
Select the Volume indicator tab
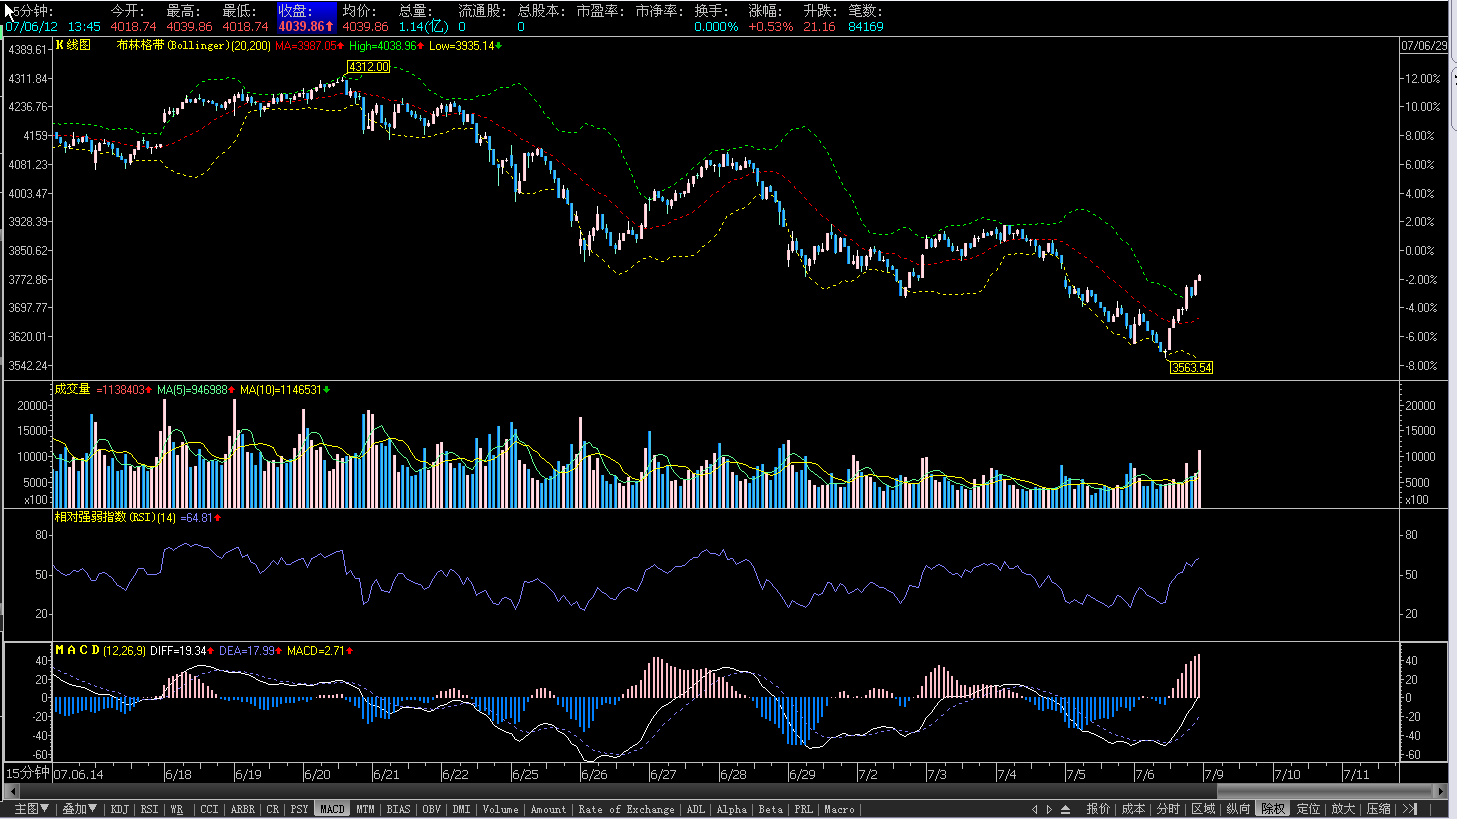(x=501, y=809)
